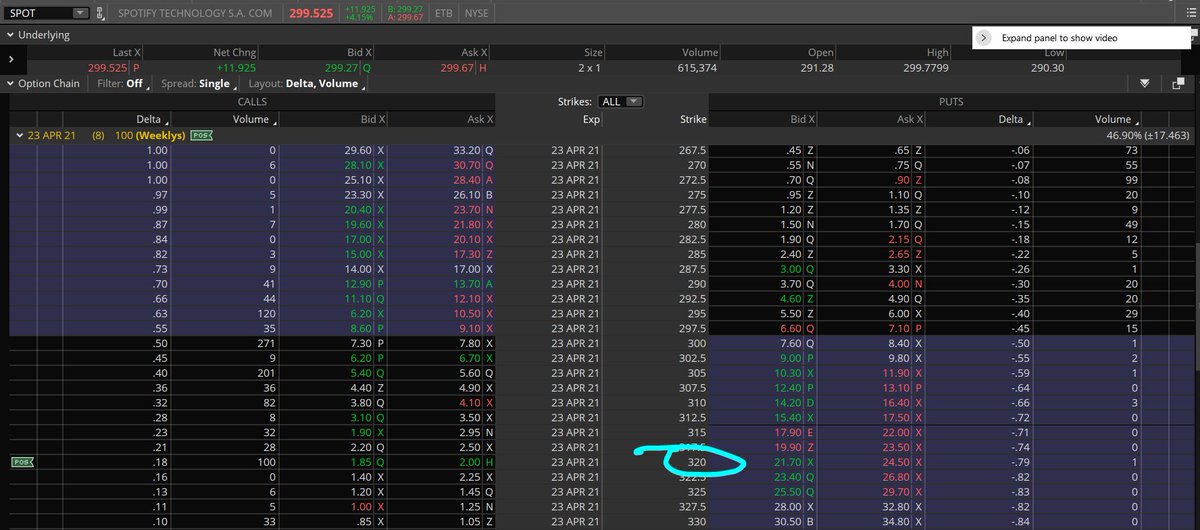The width and height of the screenshot is (1200, 530).
Task: Click the calls Bid X column header
Action: (x=371, y=119)
